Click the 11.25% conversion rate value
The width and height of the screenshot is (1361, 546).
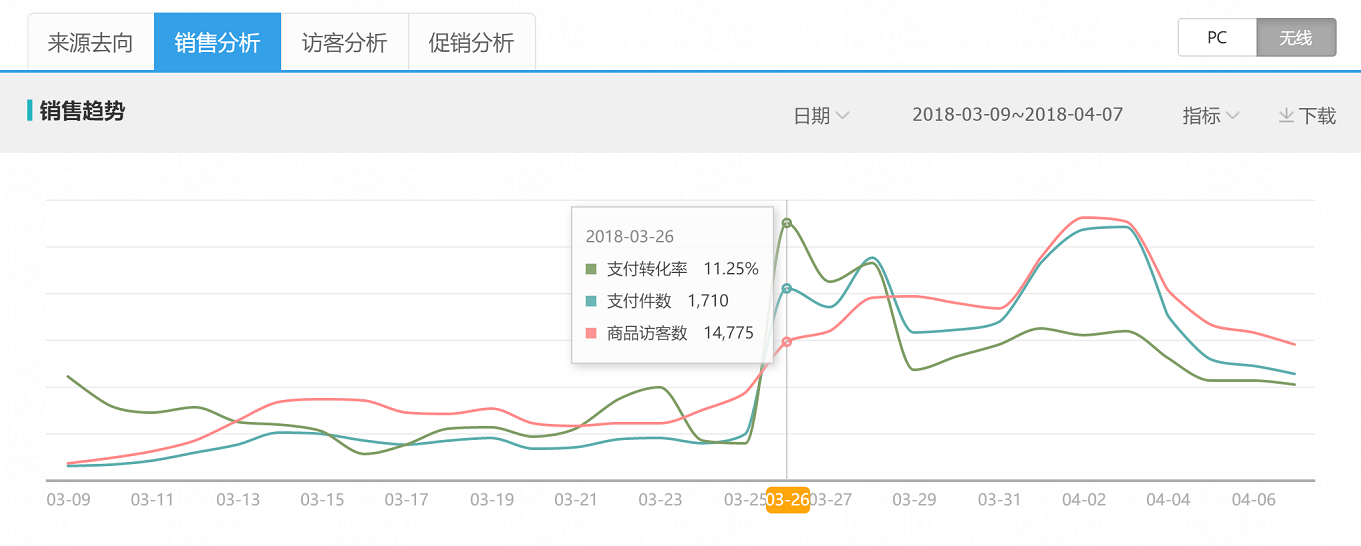(x=731, y=269)
